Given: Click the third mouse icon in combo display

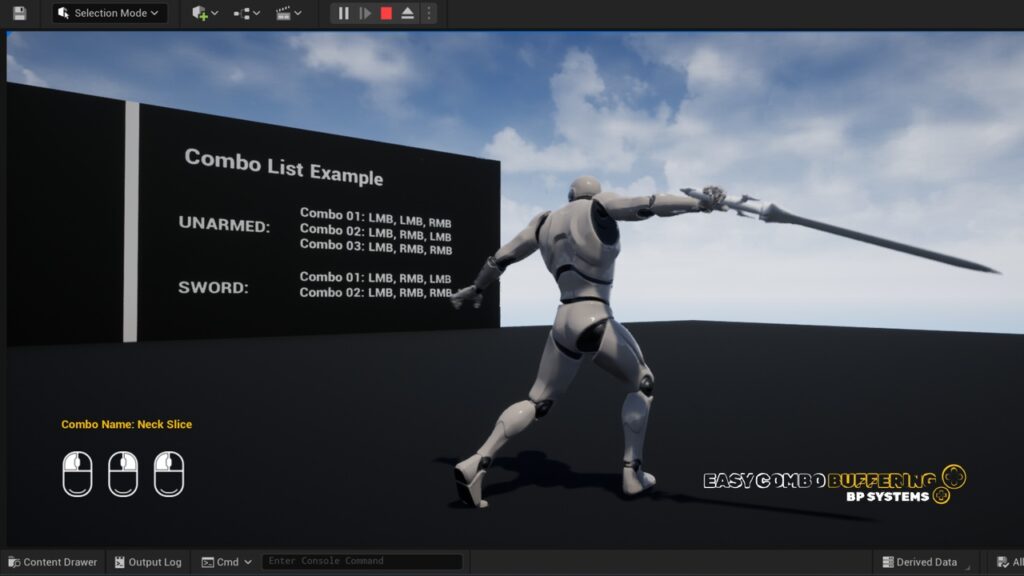Looking at the screenshot, I should click(x=168, y=473).
